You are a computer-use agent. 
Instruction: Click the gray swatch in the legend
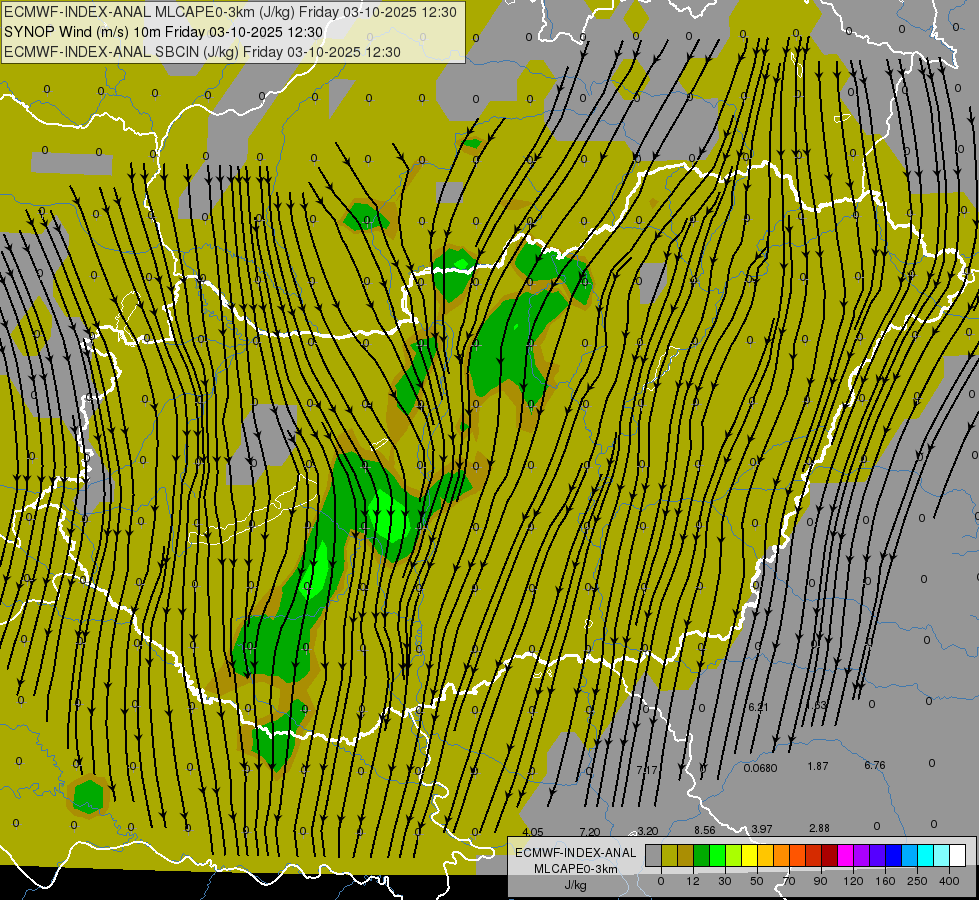tap(653, 856)
